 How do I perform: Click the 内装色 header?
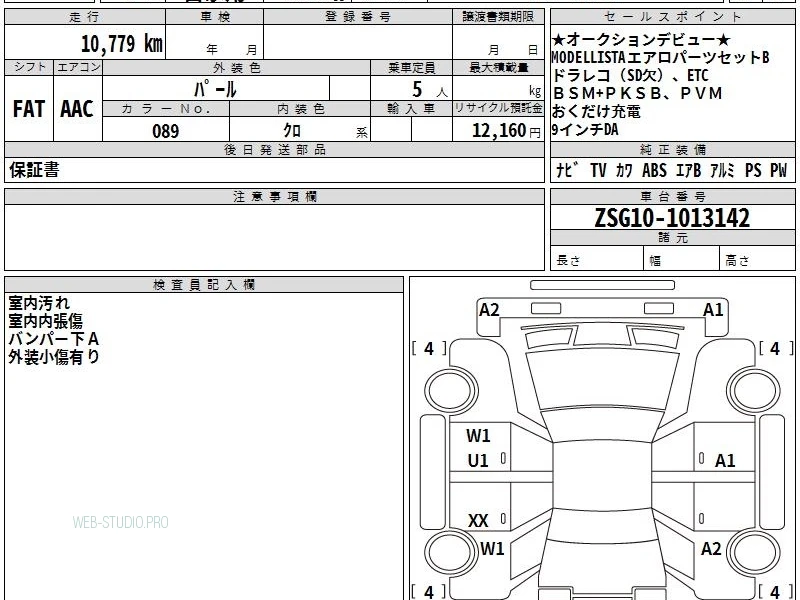coord(300,109)
